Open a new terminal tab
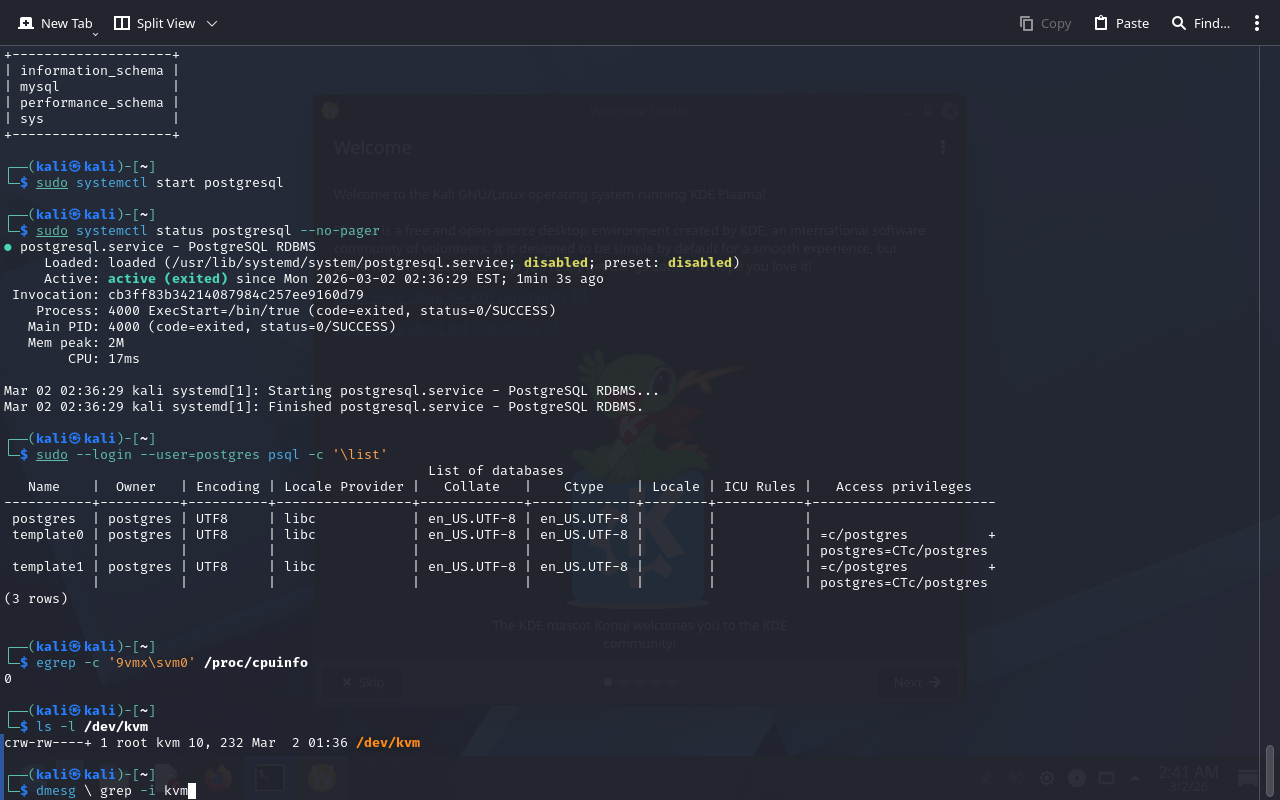The width and height of the screenshot is (1280, 800). coord(55,23)
